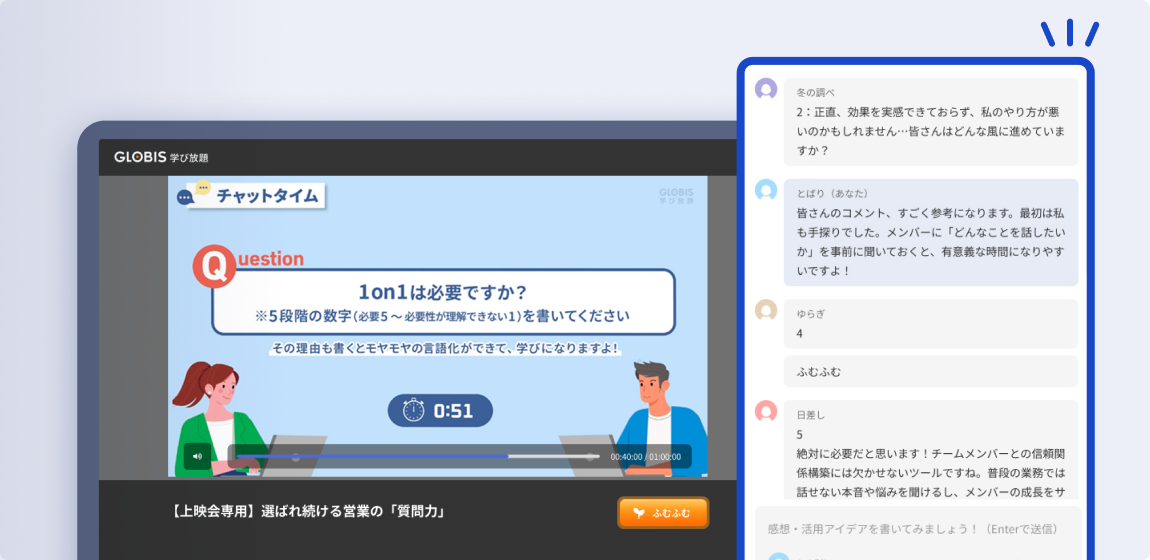Focus the 感想・活用アイデア comment input field
The width and height of the screenshot is (1150, 560).
(918, 529)
